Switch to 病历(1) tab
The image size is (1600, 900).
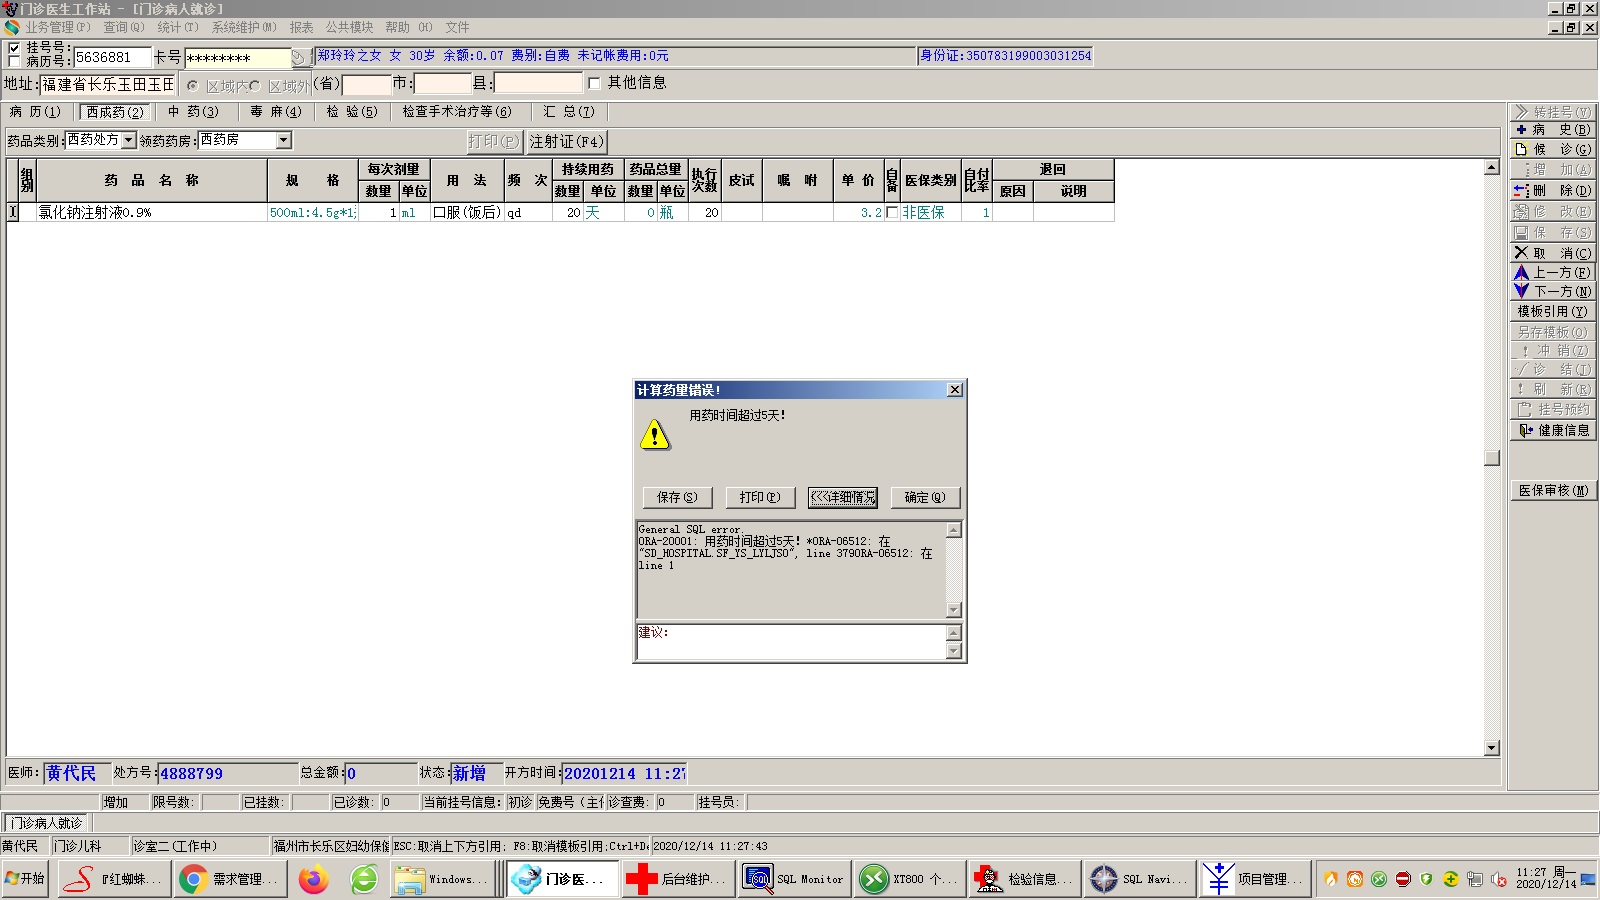pyautogui.click(x=35, y=112)
